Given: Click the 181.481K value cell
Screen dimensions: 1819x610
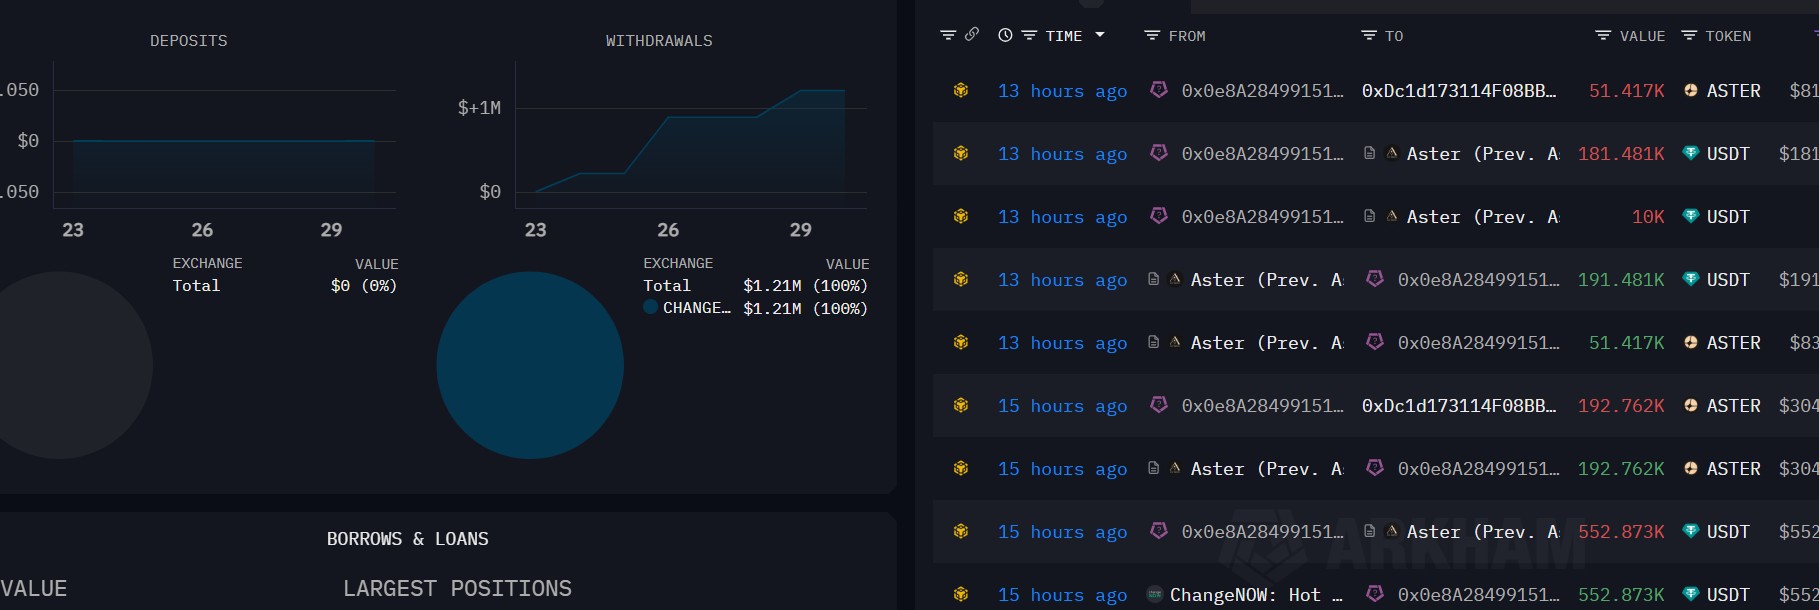Looking at the screenshot, I should (1621, 154).
